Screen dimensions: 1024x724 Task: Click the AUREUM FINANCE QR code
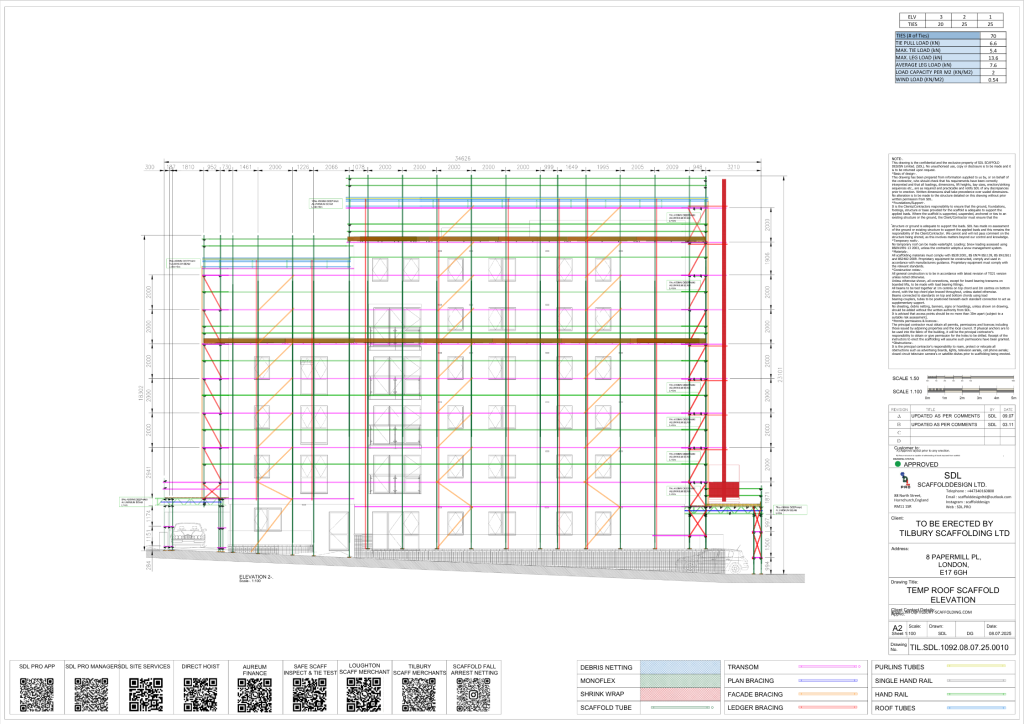pyautogui.click(x=255, y=694)
